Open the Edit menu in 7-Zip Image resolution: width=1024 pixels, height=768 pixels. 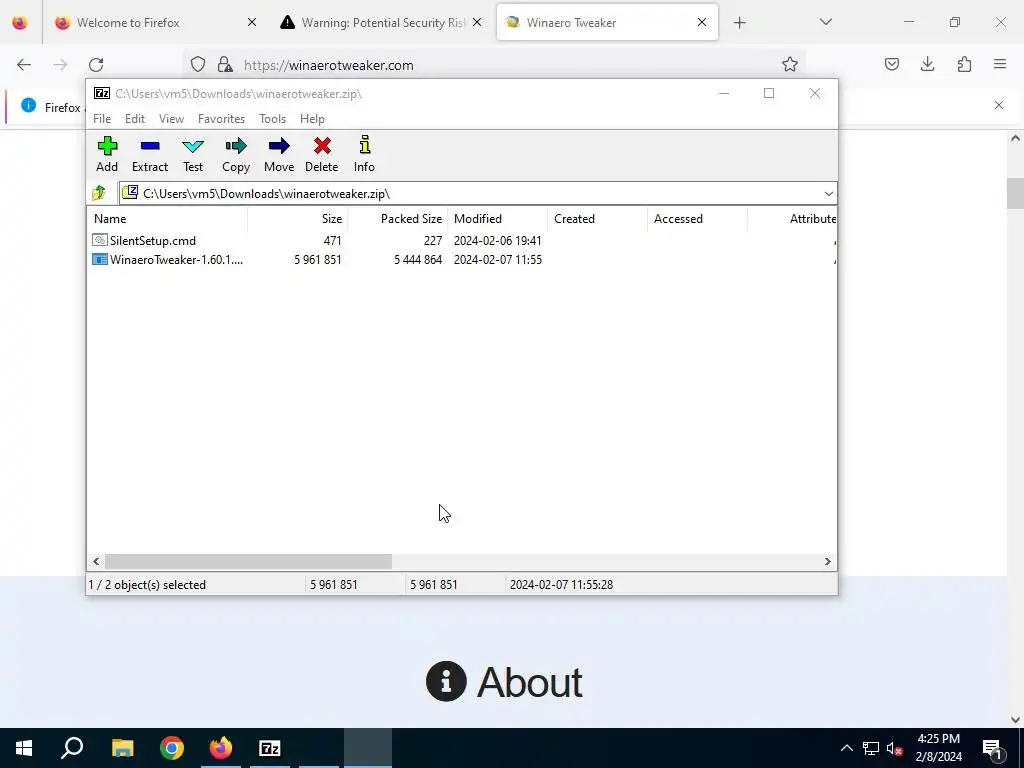pyautogui.click(x=135, y=119)
